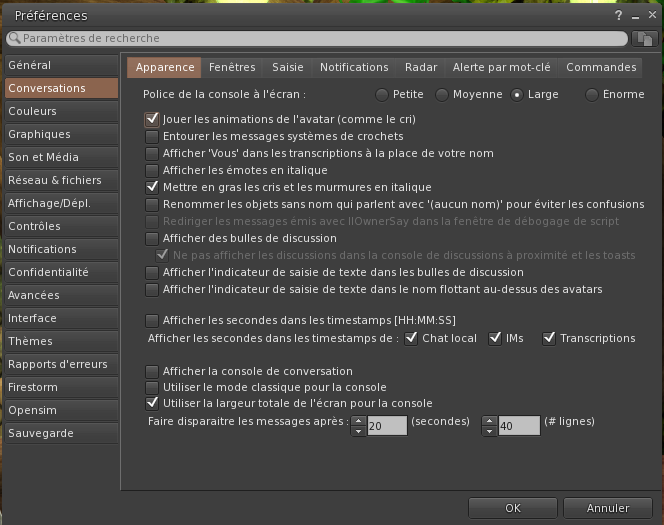The image size is (664, 525).
Task: Click the 'Paramètres de recherche' search field
Action: point(320,38)
